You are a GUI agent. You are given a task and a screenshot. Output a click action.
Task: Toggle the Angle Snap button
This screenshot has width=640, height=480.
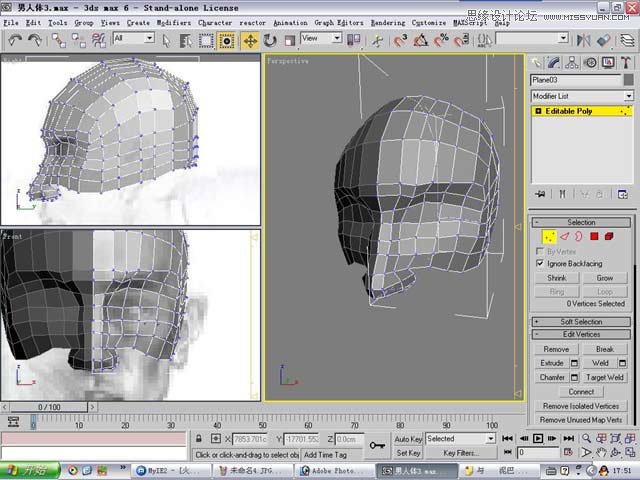click(x=420, y=40)
